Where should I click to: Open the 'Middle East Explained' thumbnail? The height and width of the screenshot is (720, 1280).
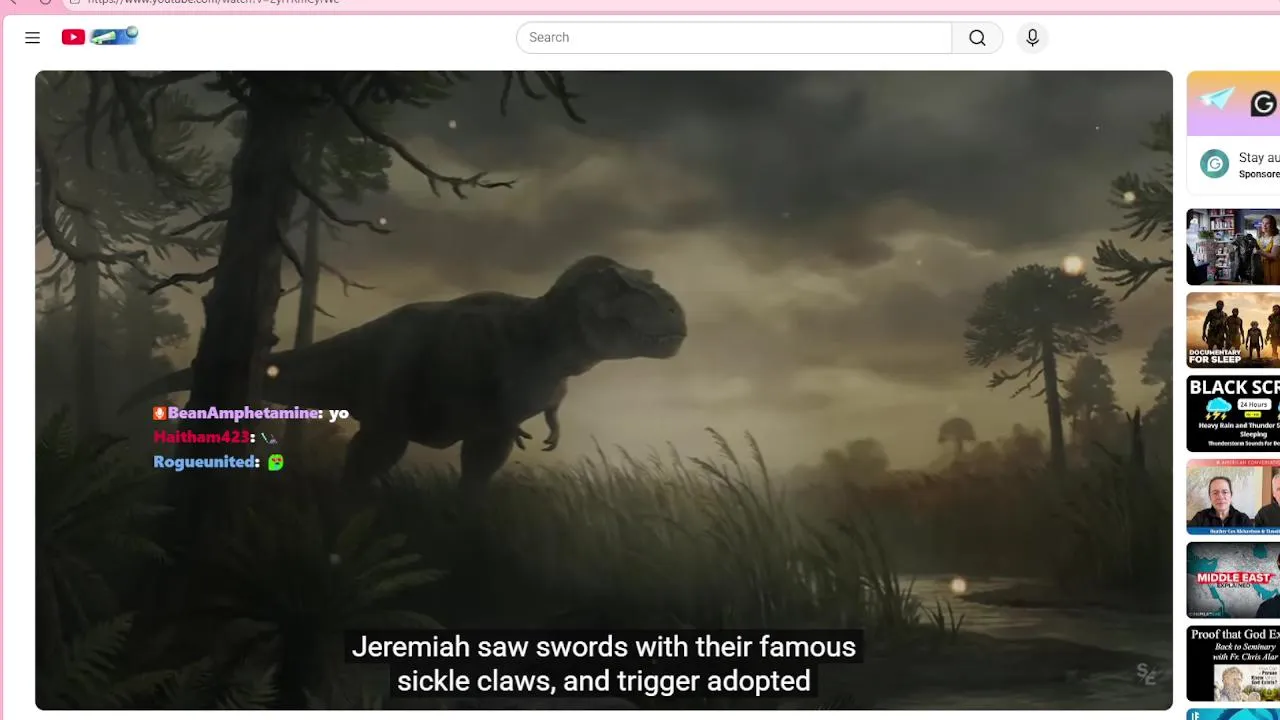[x=1233, y=580]
